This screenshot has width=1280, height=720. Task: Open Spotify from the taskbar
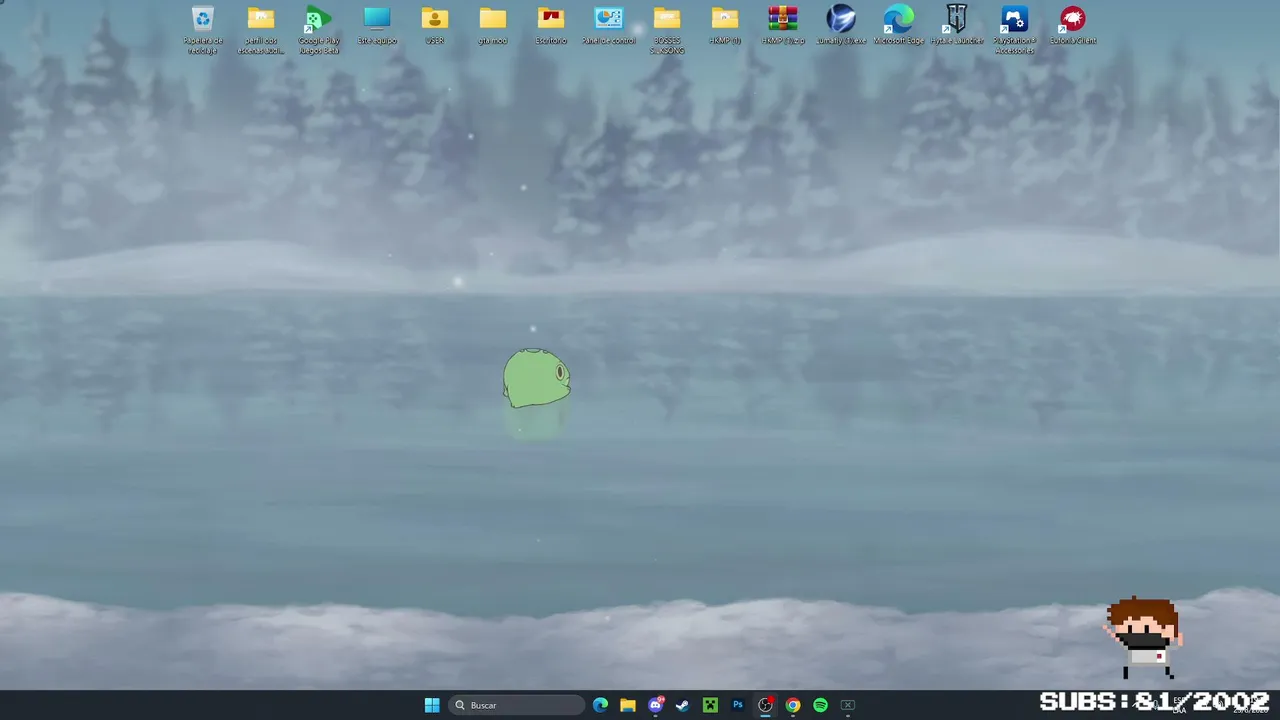820,705
